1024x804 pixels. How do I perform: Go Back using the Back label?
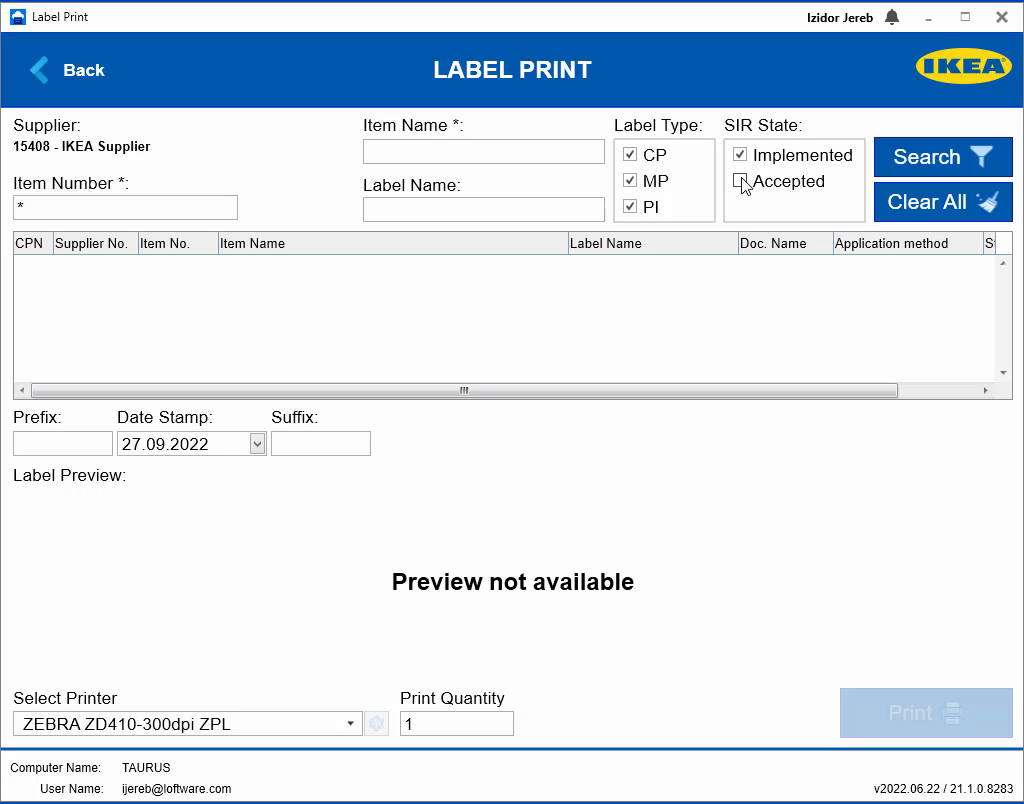[84, 70]
